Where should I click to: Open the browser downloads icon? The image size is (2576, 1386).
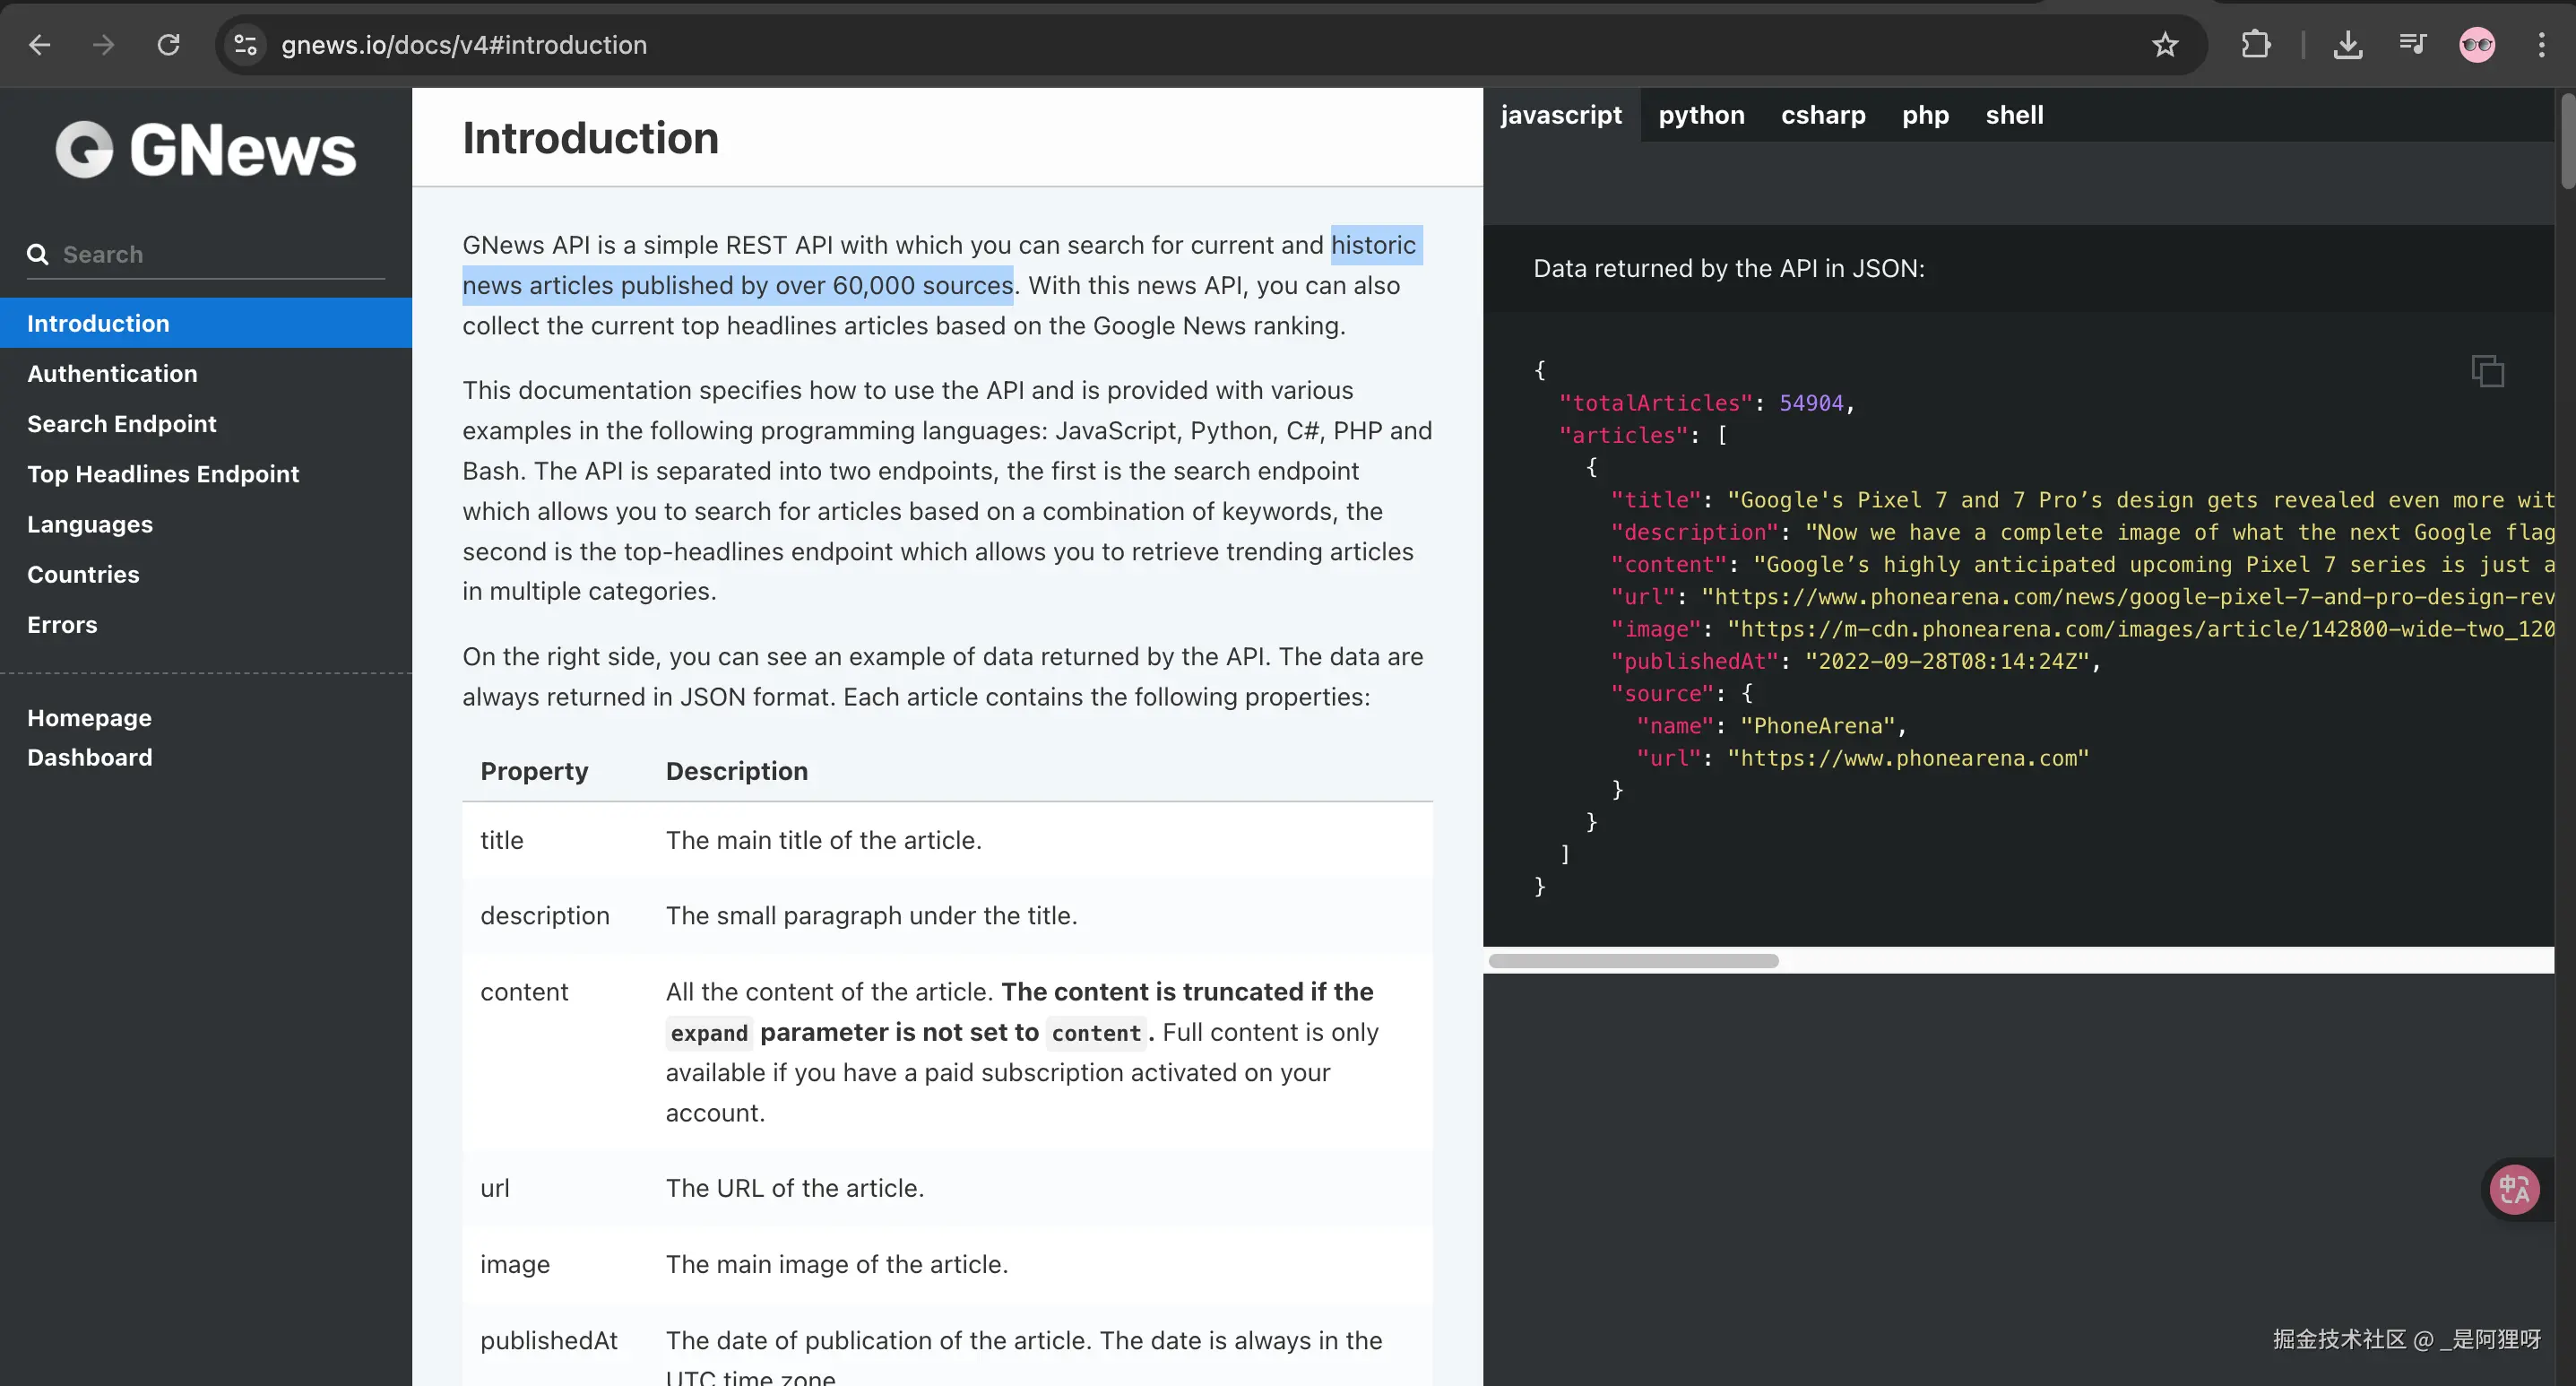(2347, 45)
